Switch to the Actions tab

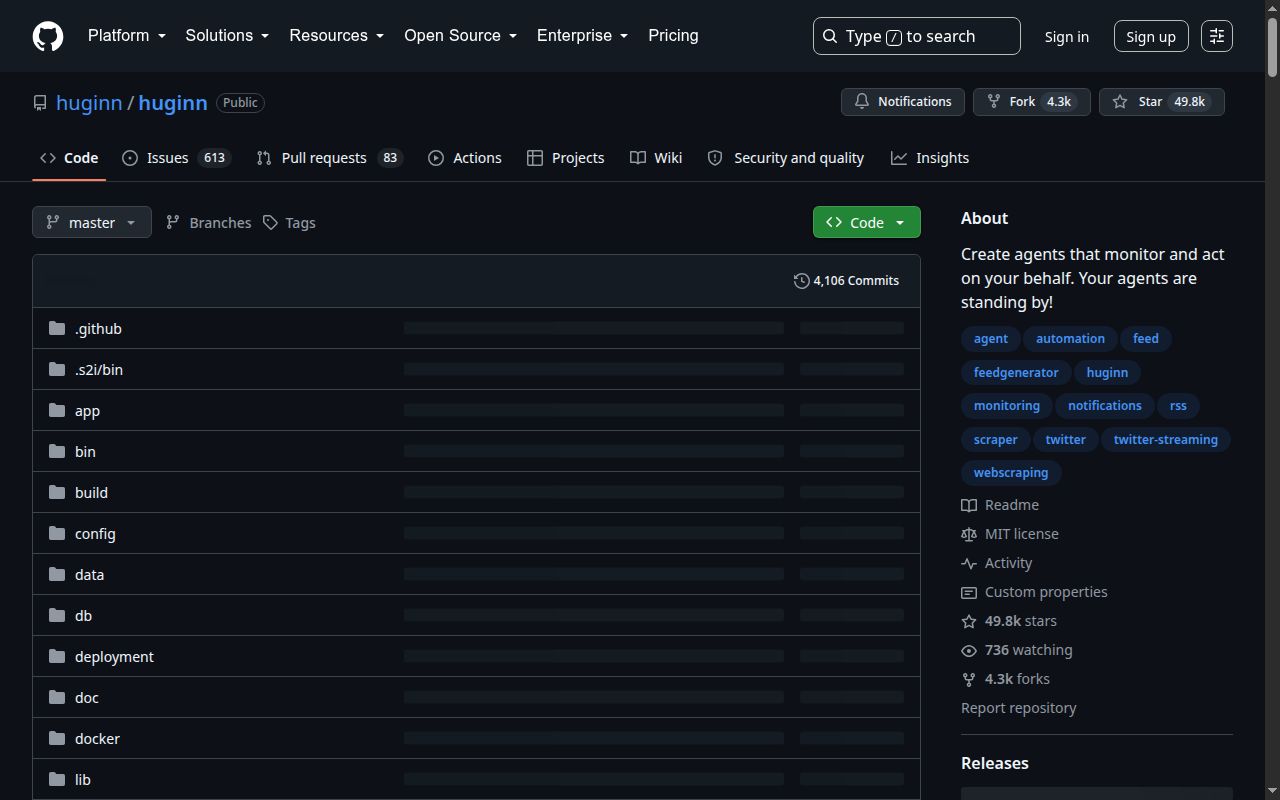point(465,158)
